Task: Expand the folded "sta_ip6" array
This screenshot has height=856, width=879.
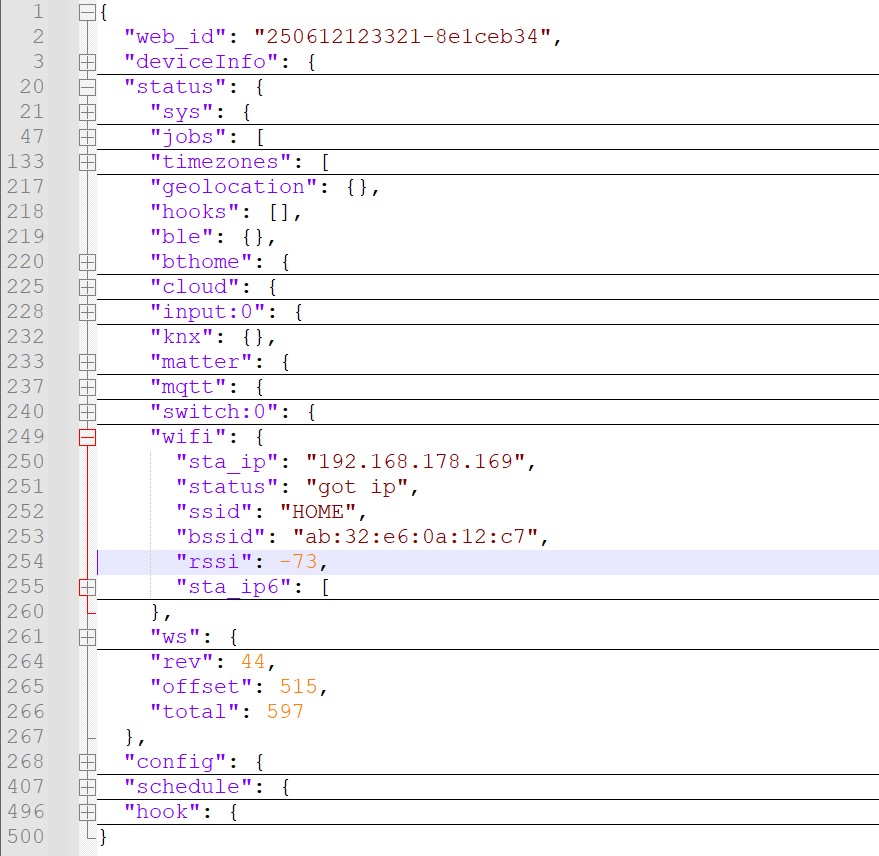Action: point(87,587)
